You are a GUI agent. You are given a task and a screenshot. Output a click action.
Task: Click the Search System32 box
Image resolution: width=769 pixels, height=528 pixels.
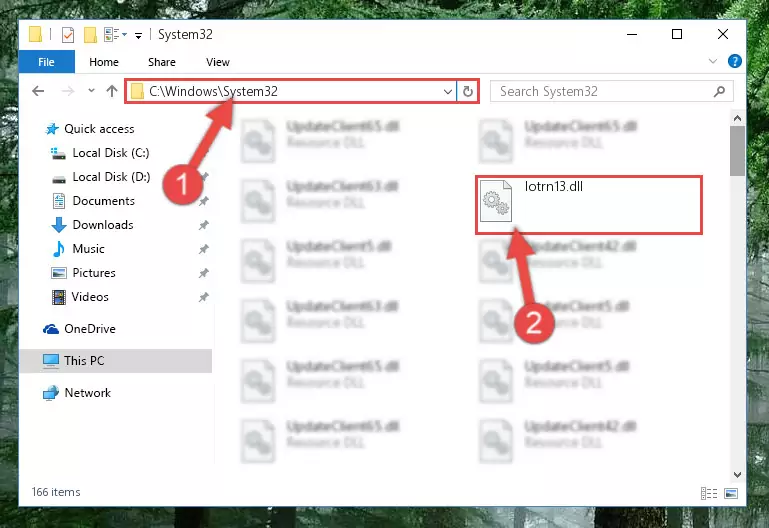pos(612,91)
